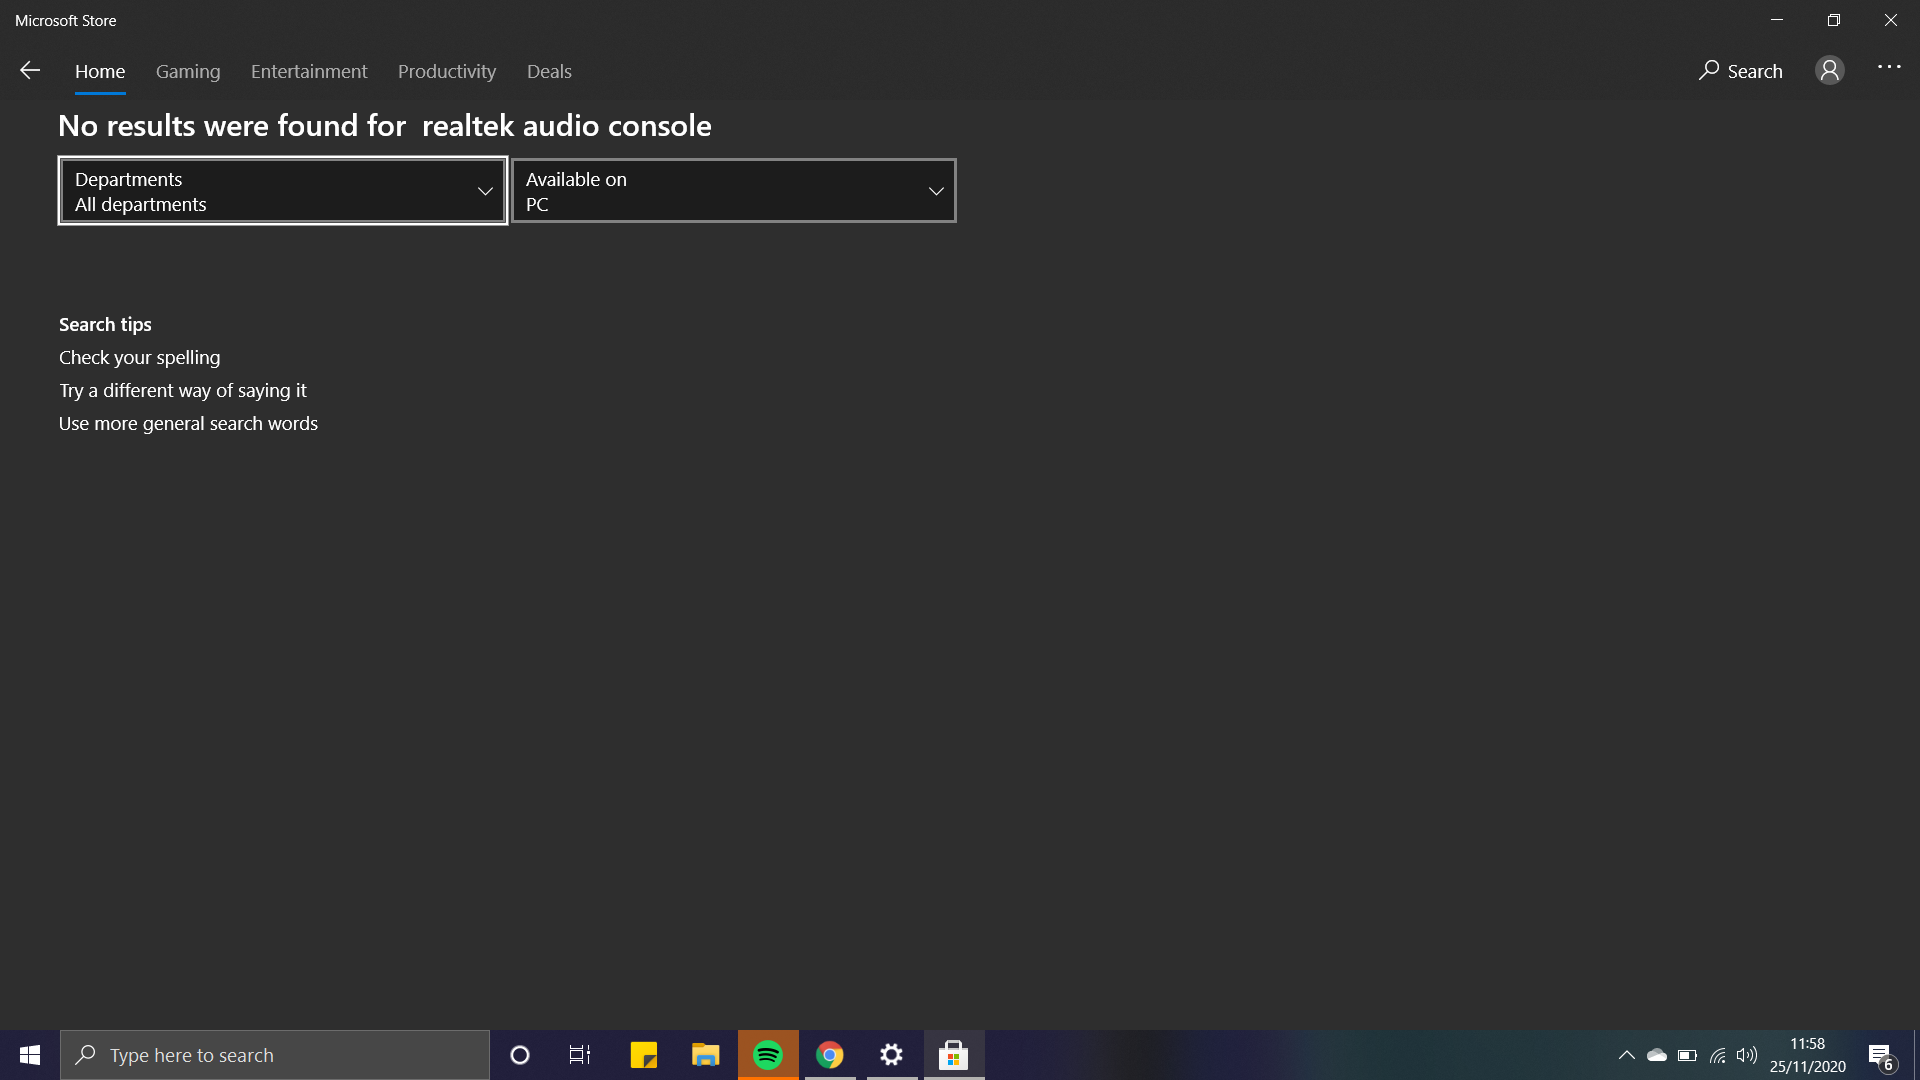This screenshot has width=1920, height=1080.
Task: Click 'Try a different way of saying it' text
Action: pos(183,390)
